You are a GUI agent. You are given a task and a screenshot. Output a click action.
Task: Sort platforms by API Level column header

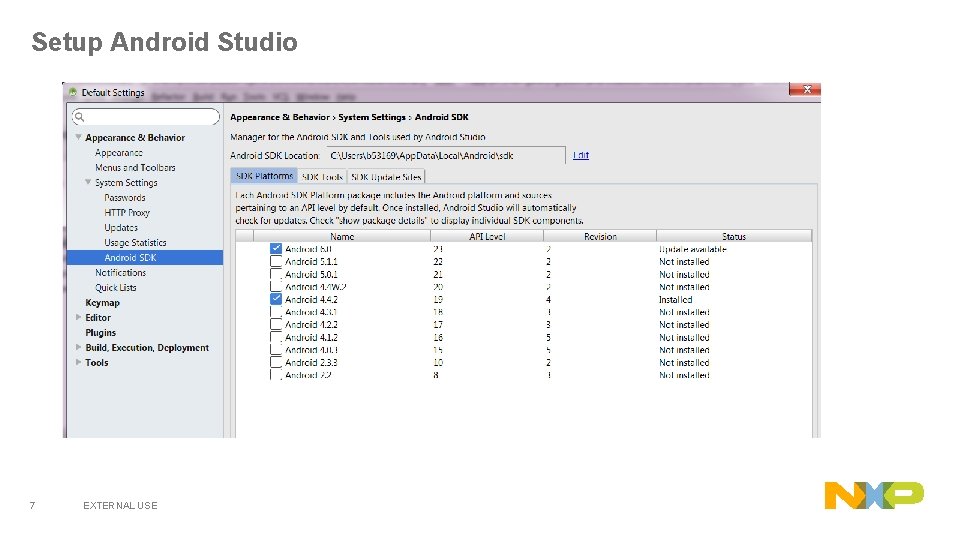tap(487, 236)
